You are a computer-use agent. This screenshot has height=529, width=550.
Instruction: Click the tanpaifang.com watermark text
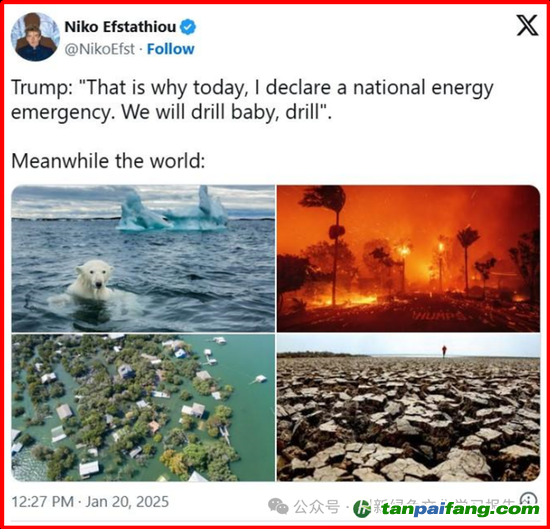tap(460, 509)
